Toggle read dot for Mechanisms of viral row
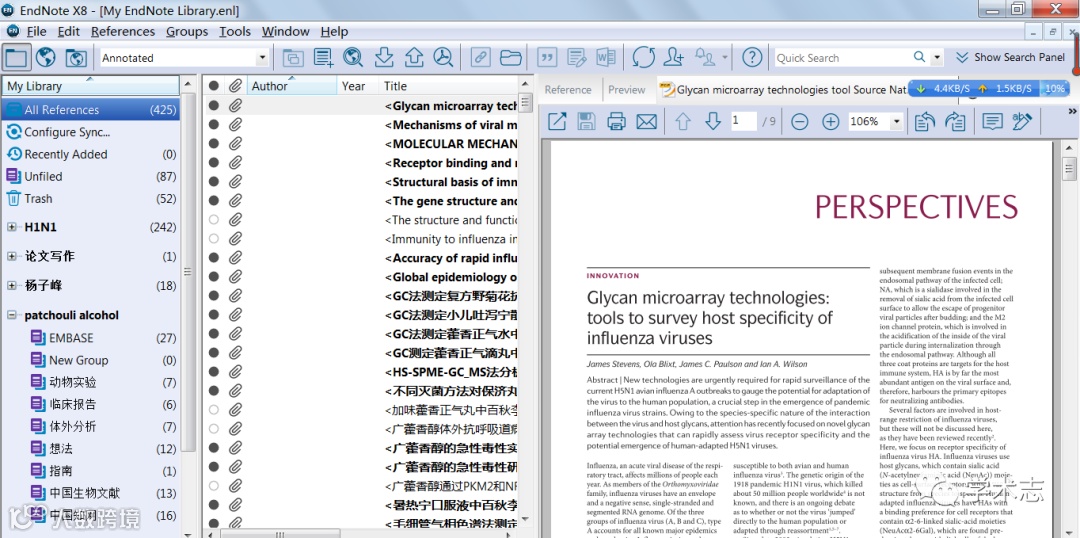 pyautogui.click(x=214, y=125)
